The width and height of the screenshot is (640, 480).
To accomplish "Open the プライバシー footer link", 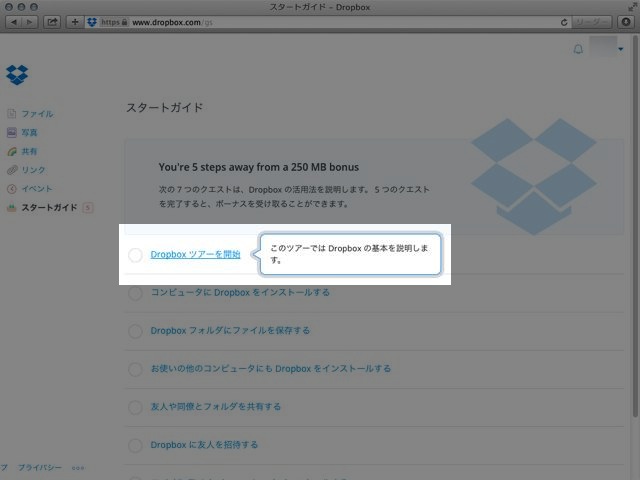I will click(40, 467).
